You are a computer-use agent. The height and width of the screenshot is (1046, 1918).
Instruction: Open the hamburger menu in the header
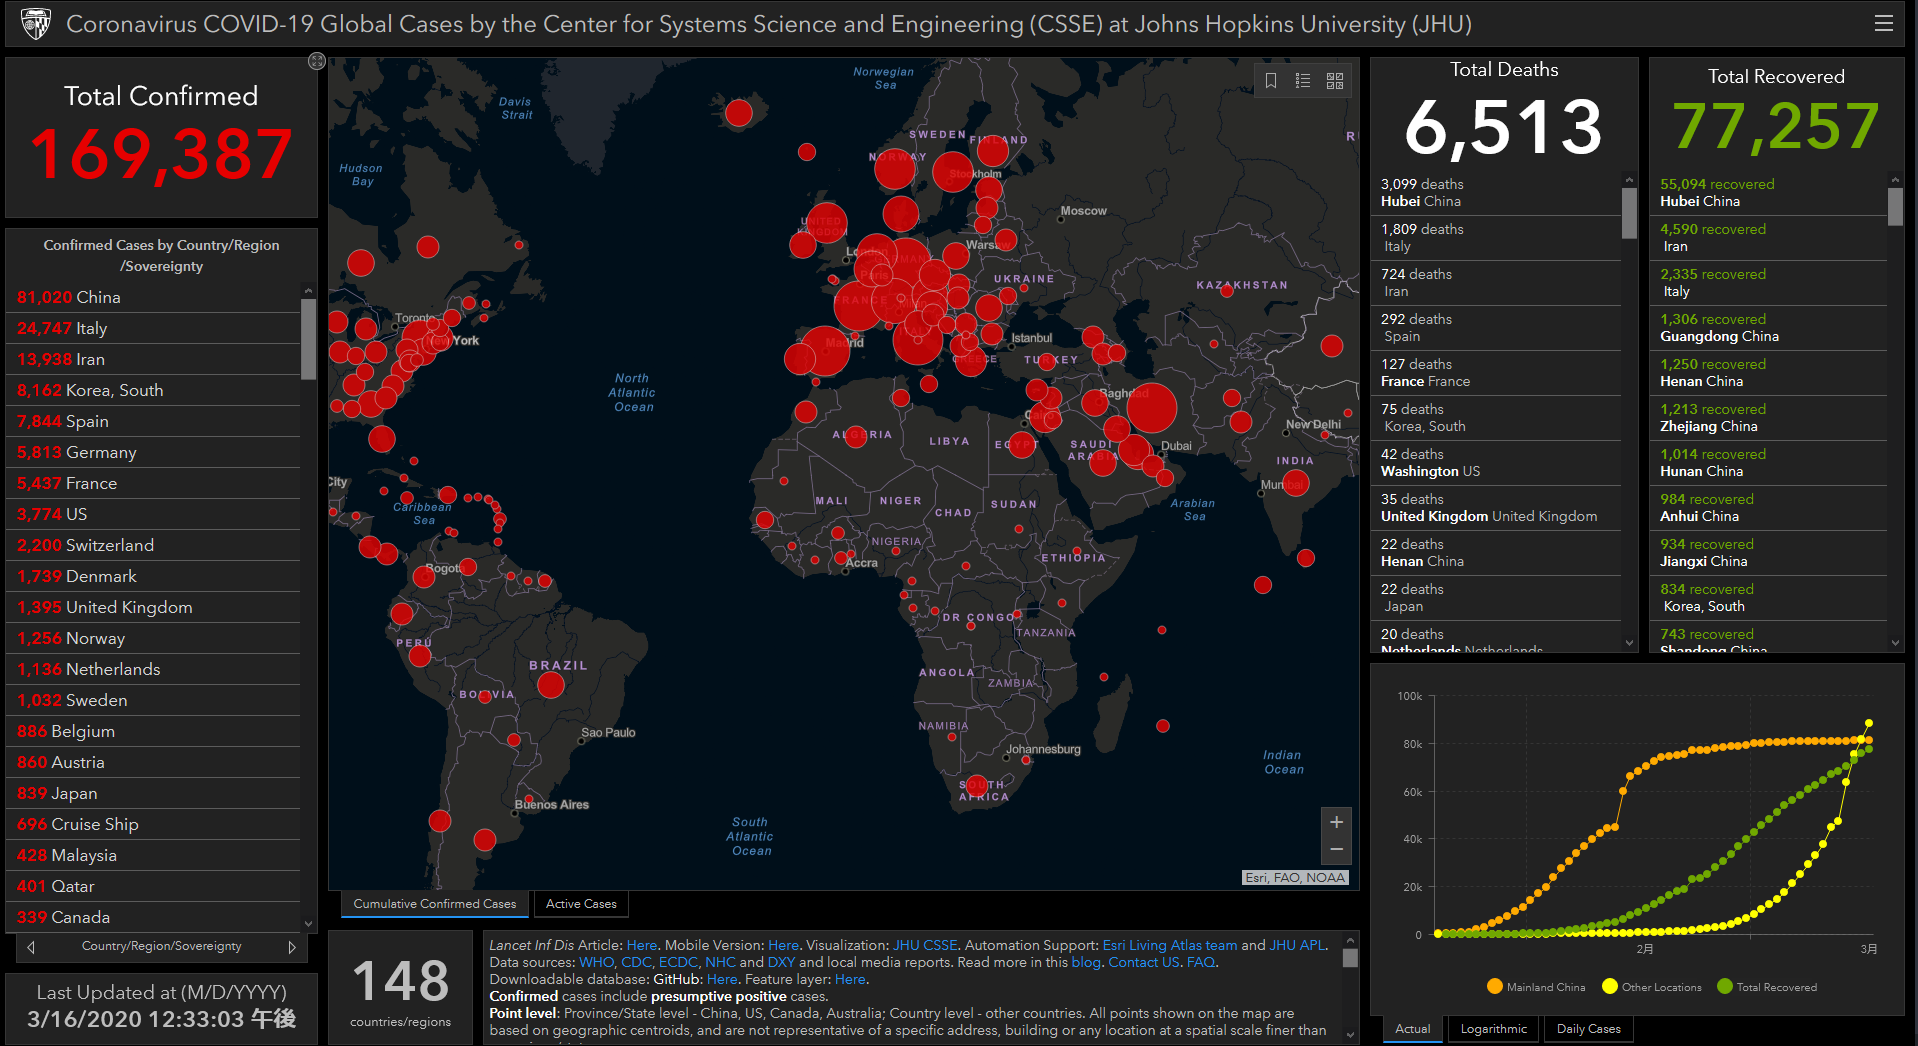click(x=1884, y=23)
